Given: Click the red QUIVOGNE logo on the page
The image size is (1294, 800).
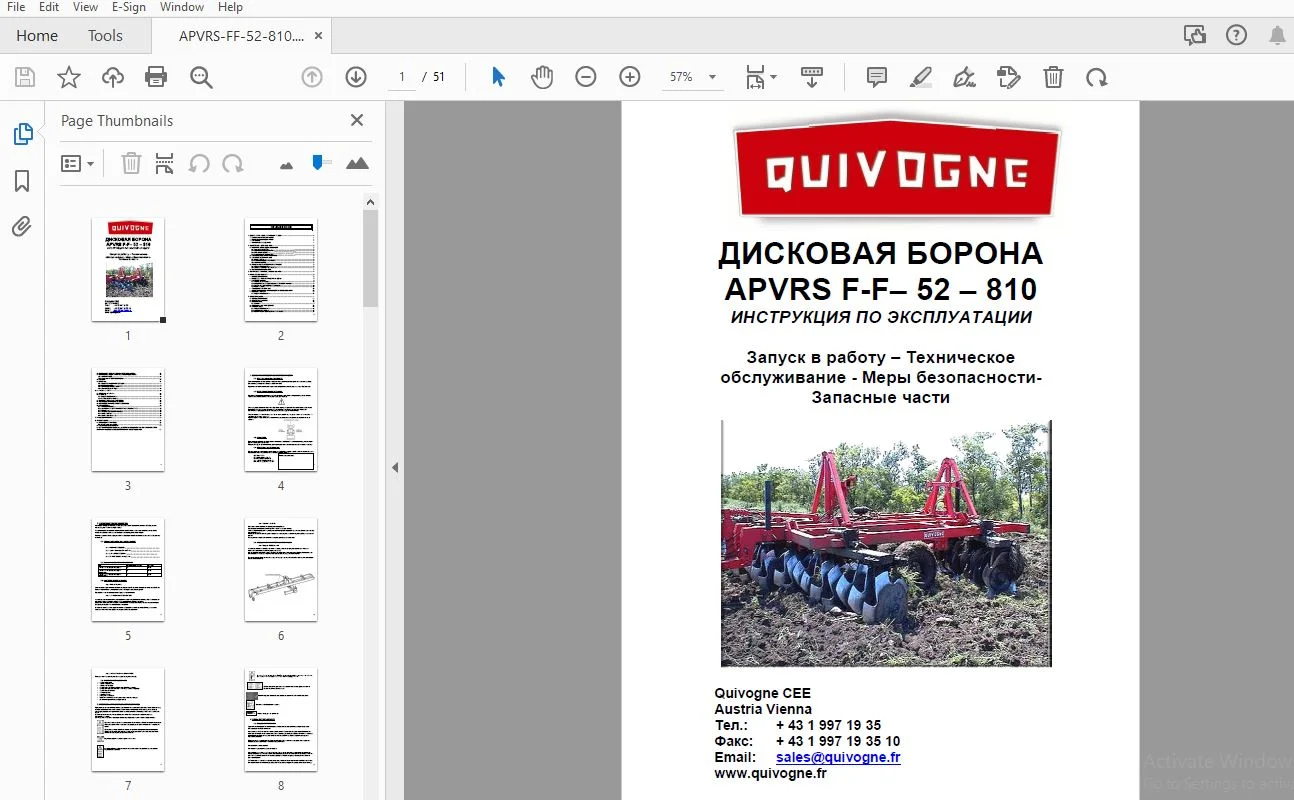Looking at the screenshot, I should 897,169.
